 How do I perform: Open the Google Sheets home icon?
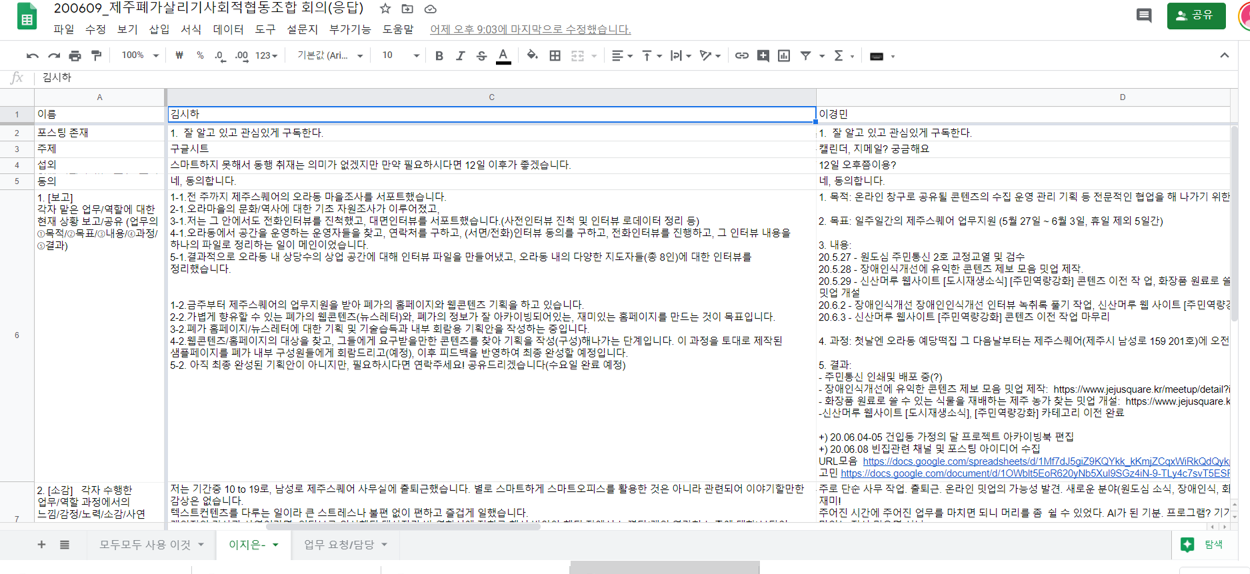click(x=27, y=17)
